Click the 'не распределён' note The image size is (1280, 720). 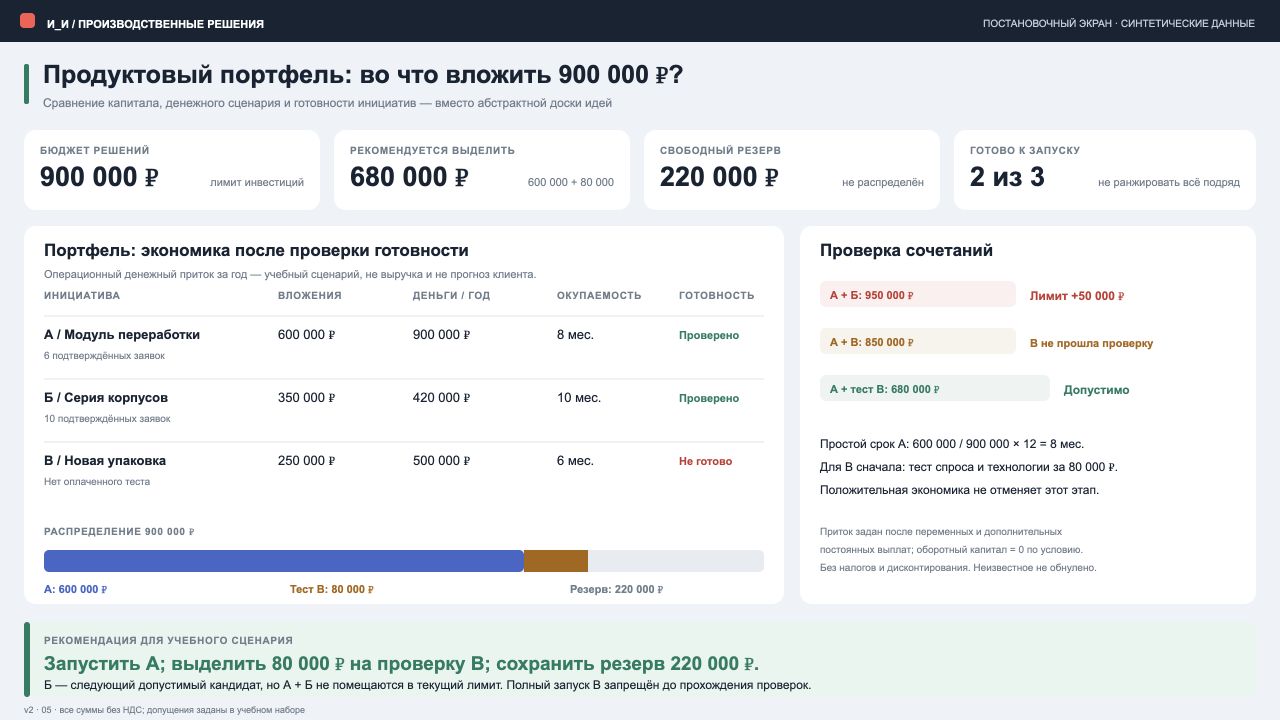pyautogui.click(x=883, y=182)
